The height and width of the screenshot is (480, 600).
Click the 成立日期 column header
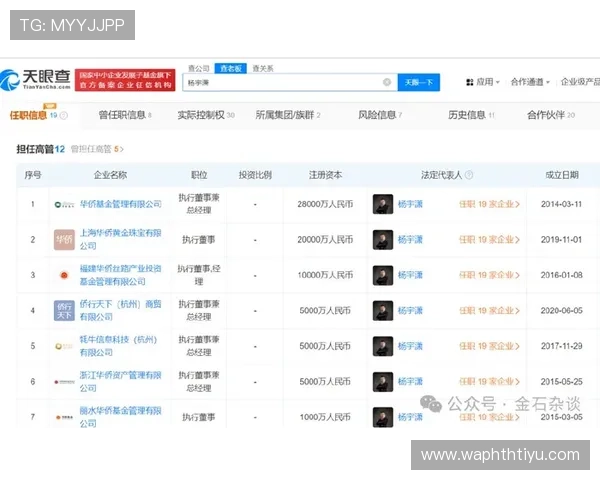click(562, 175)
